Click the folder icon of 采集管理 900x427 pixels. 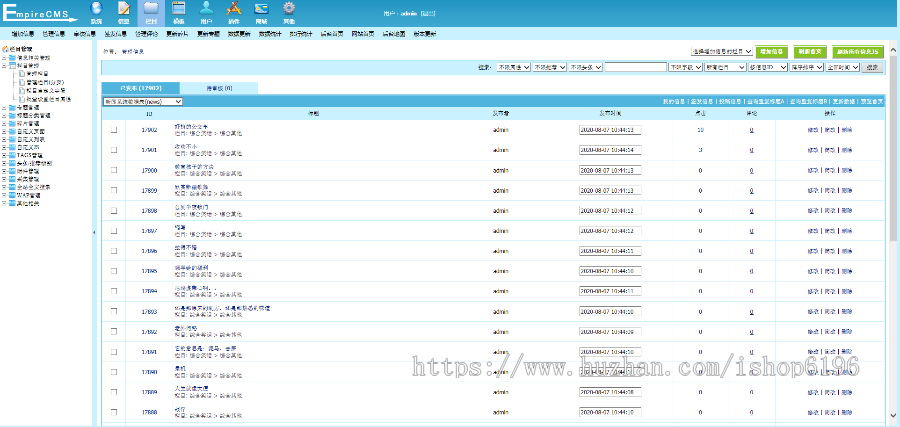(x=12, y=179)
